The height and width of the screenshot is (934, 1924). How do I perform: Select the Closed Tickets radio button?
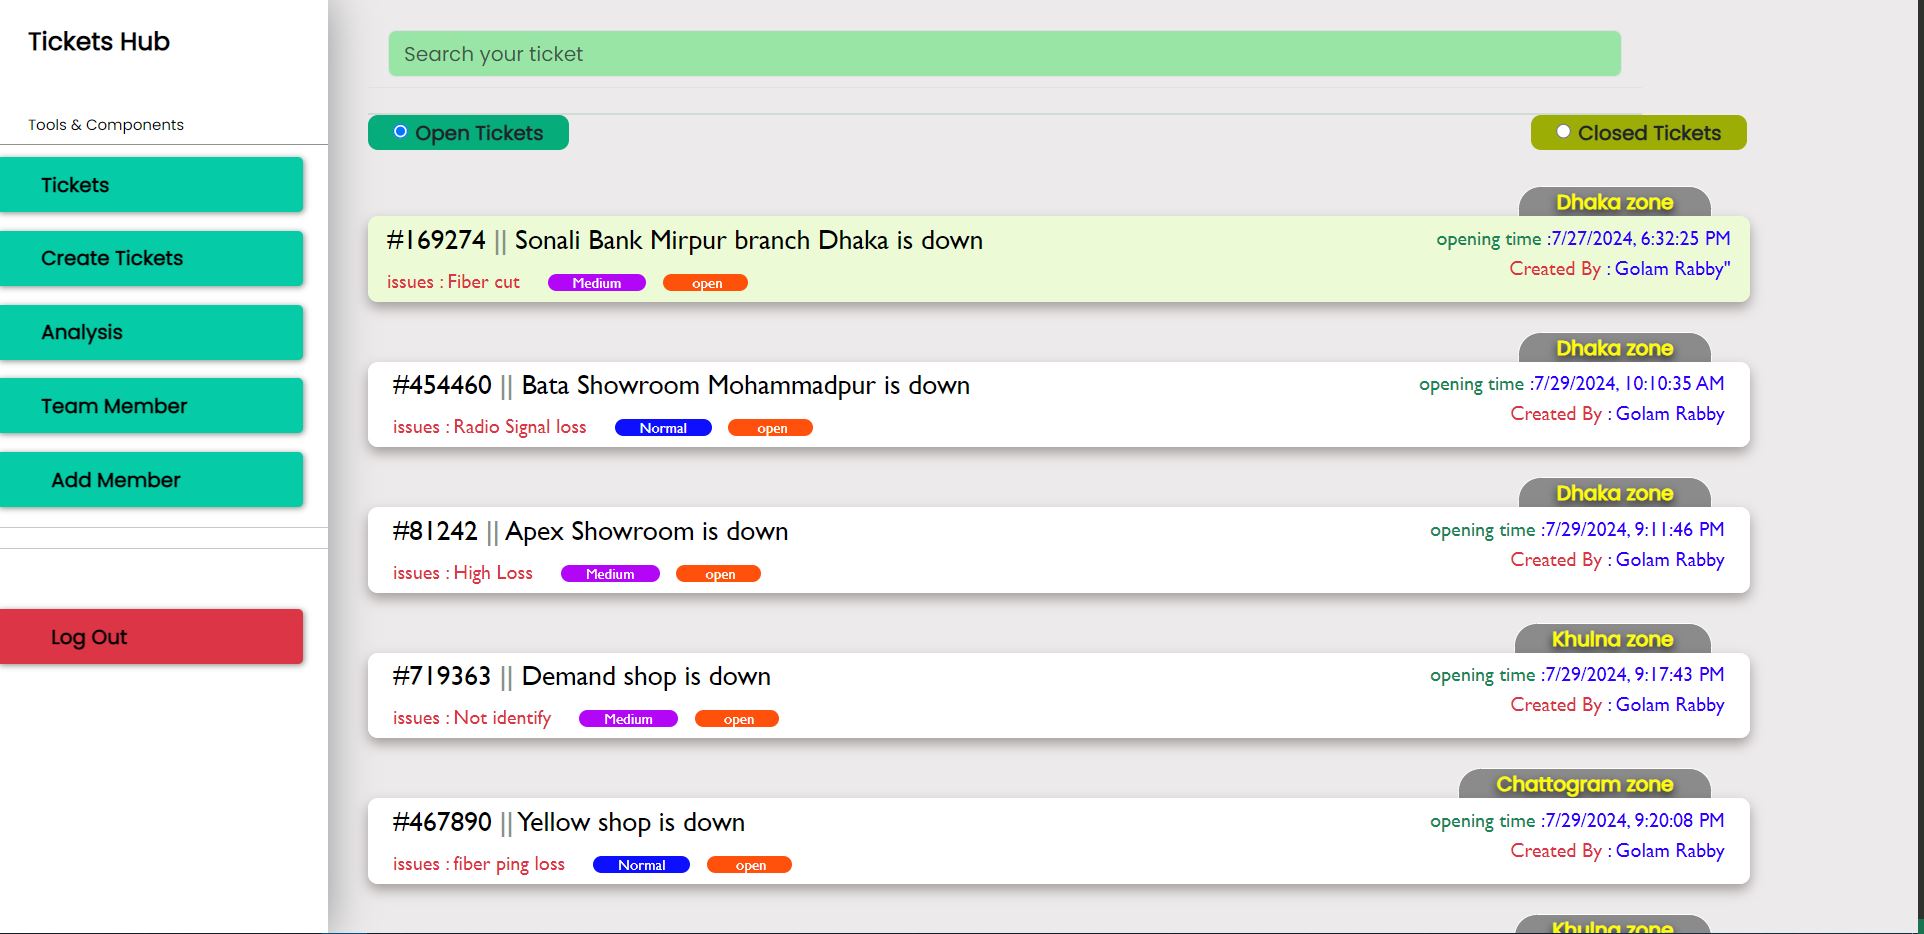coord(1563,132)
